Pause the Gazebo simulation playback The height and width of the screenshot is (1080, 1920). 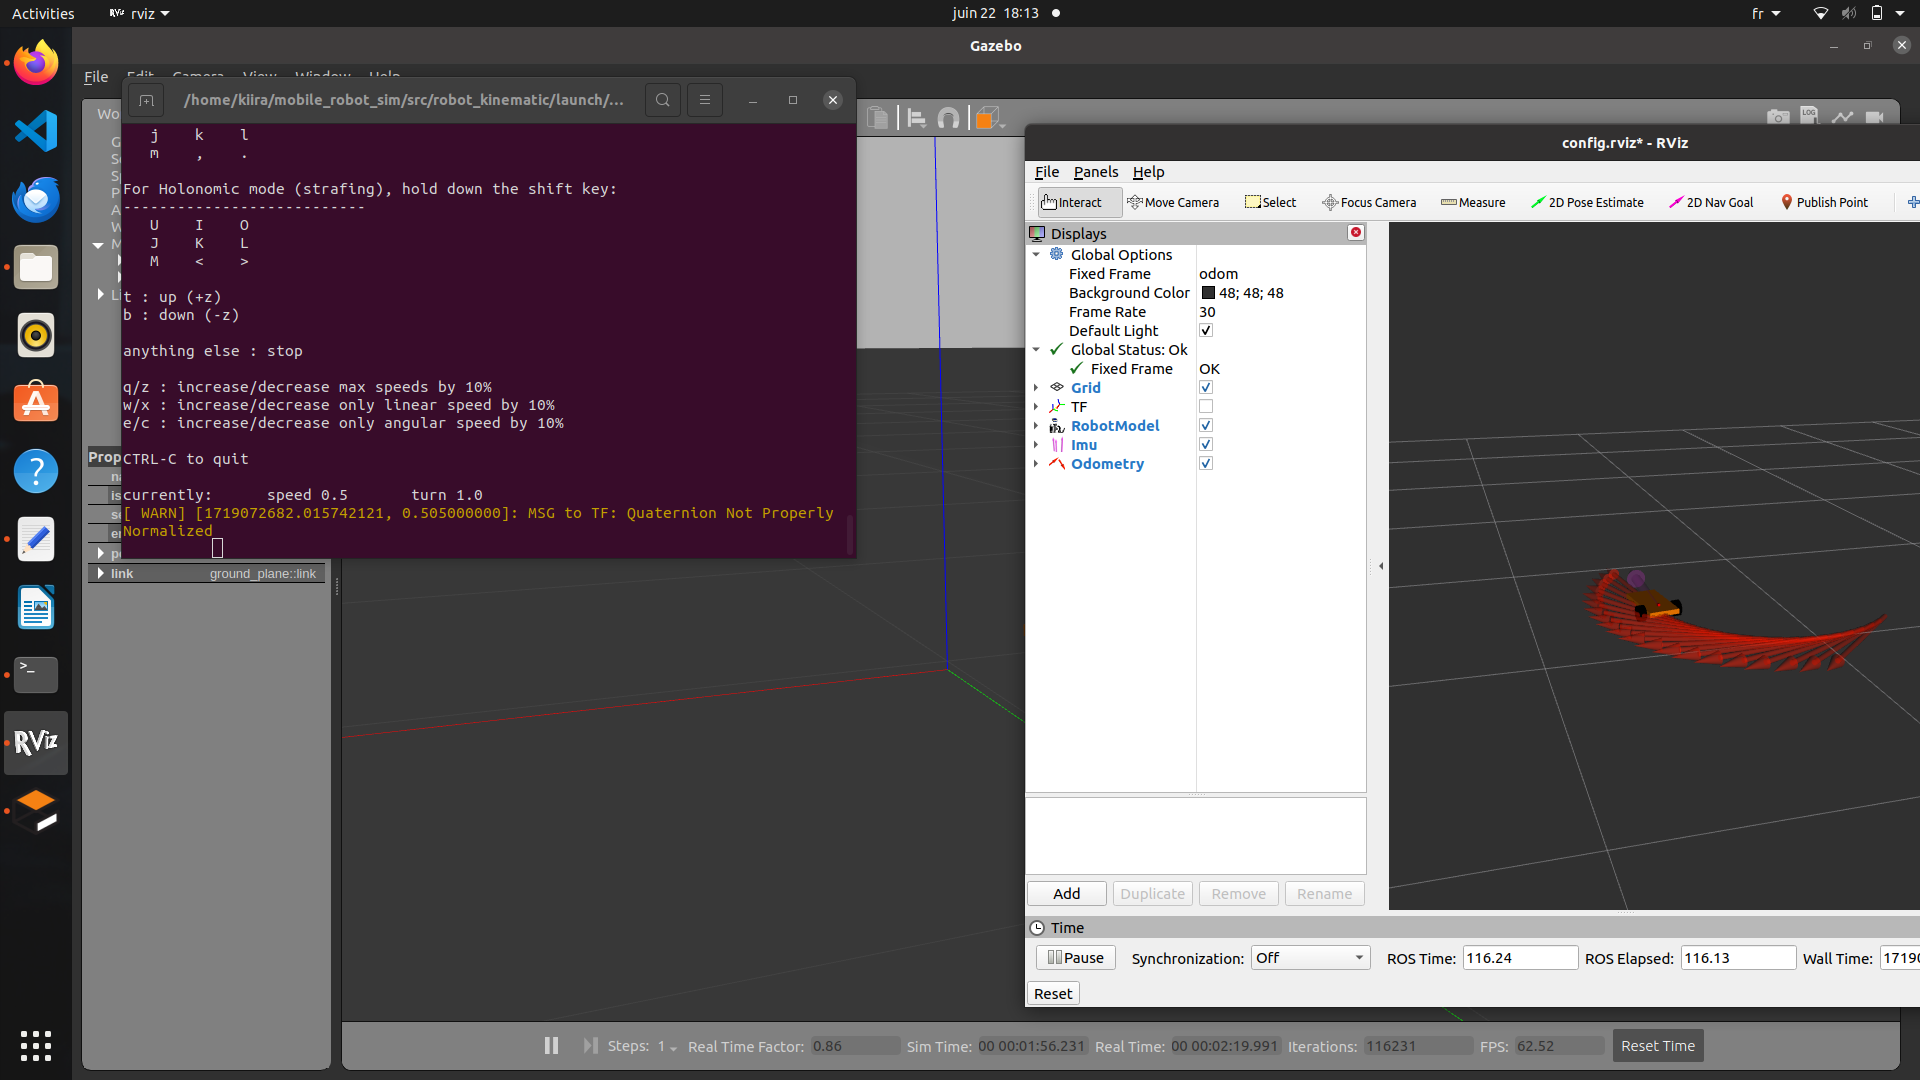click(x=551, y=1045)
